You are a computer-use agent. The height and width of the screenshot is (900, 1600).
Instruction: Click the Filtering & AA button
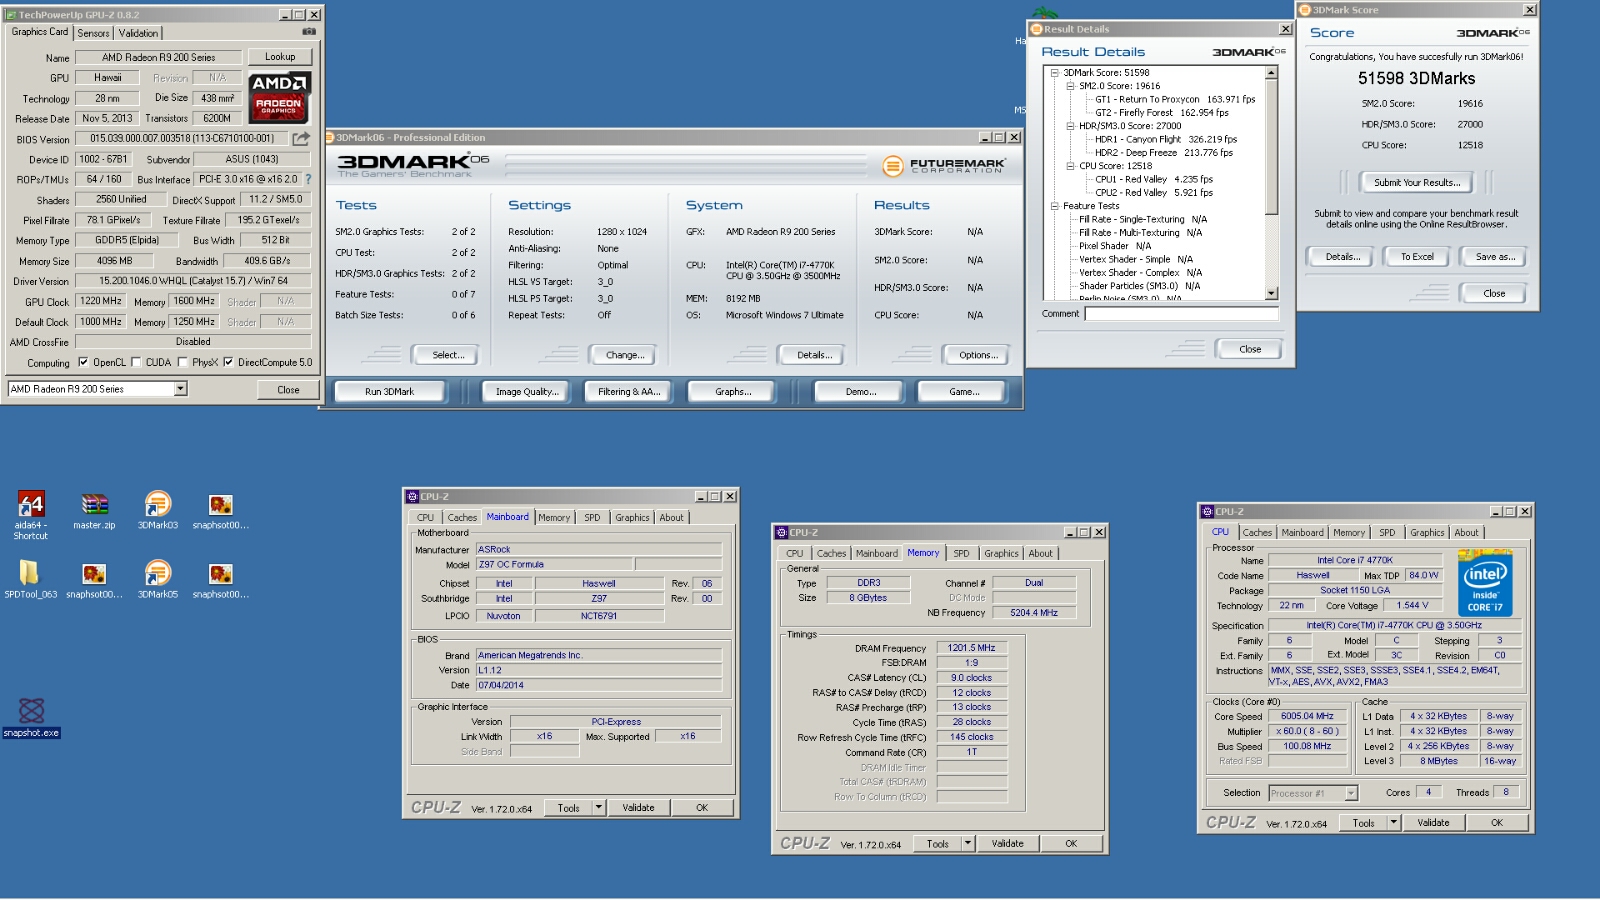pos(629,392)
